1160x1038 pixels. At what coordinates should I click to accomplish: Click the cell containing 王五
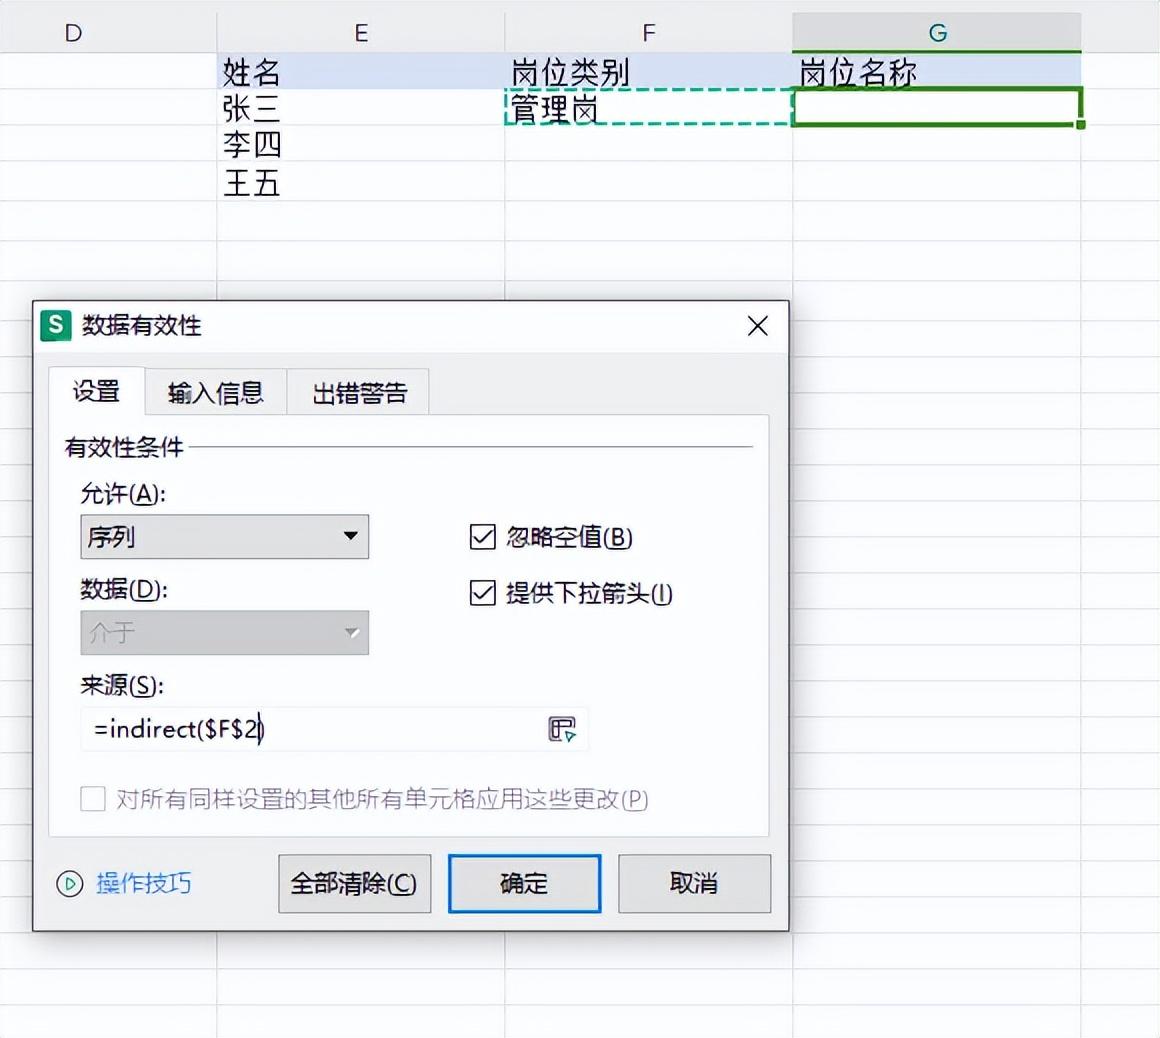[361, 182]
